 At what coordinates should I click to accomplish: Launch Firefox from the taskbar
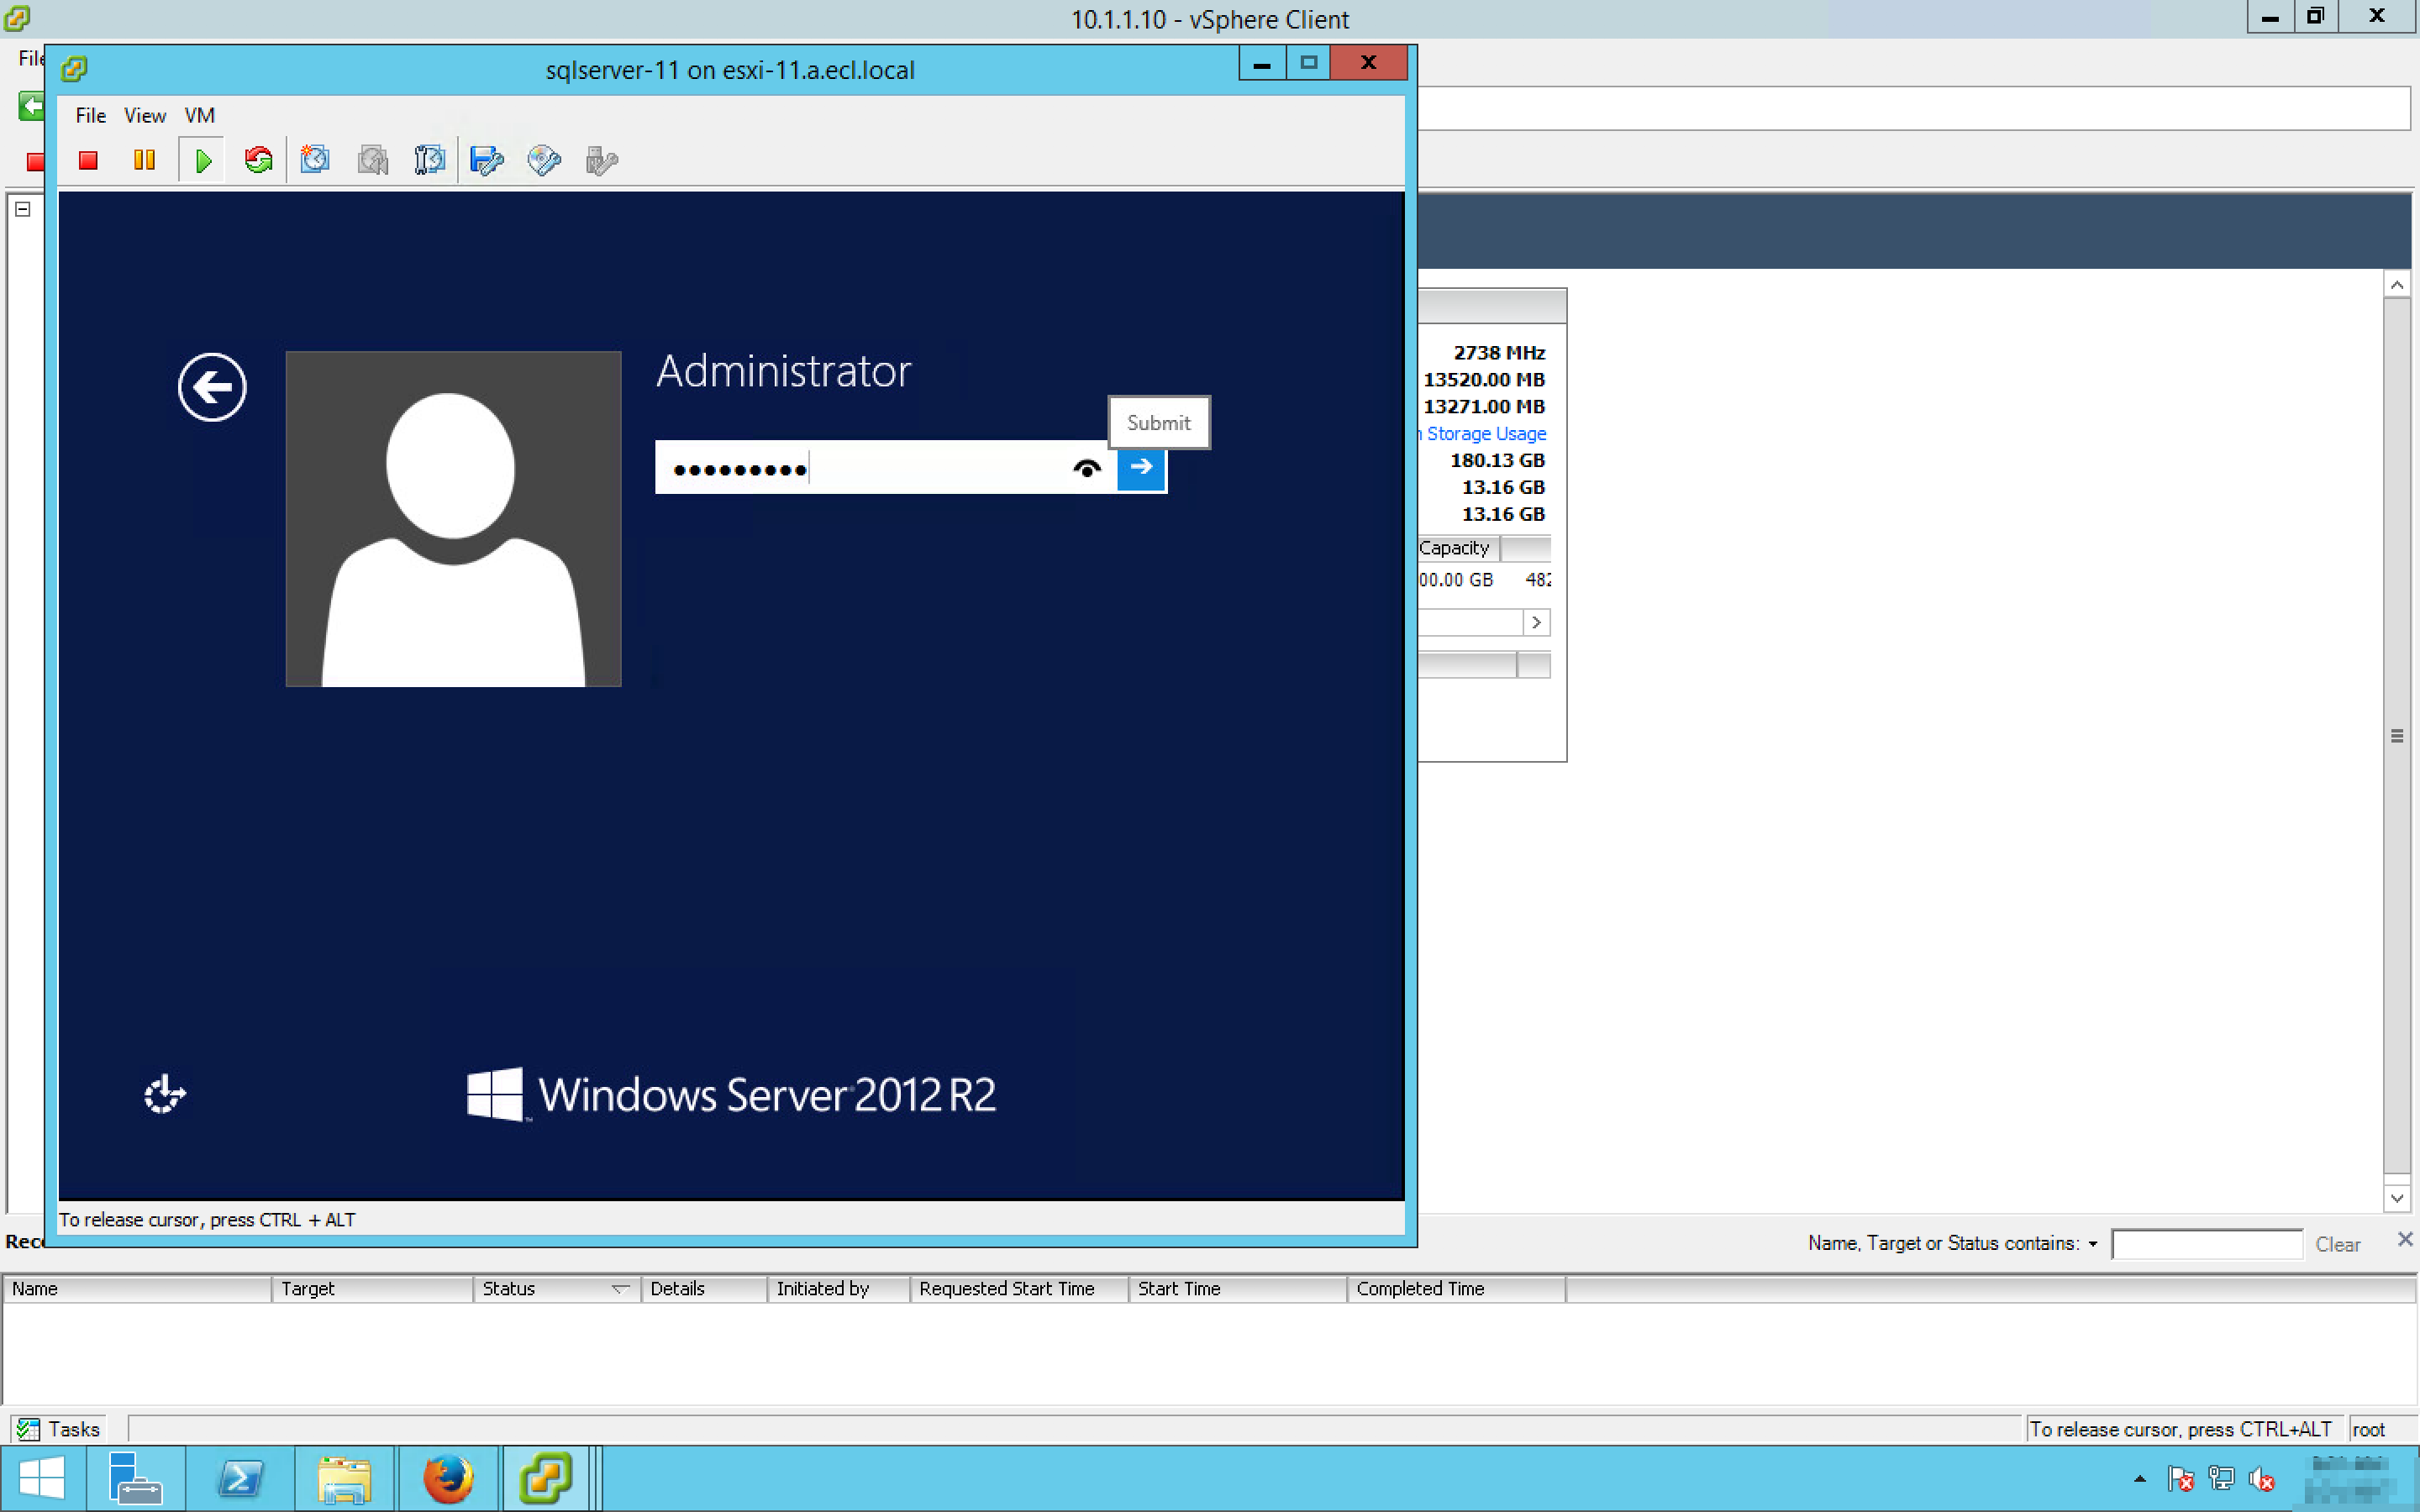(447, 1478)
